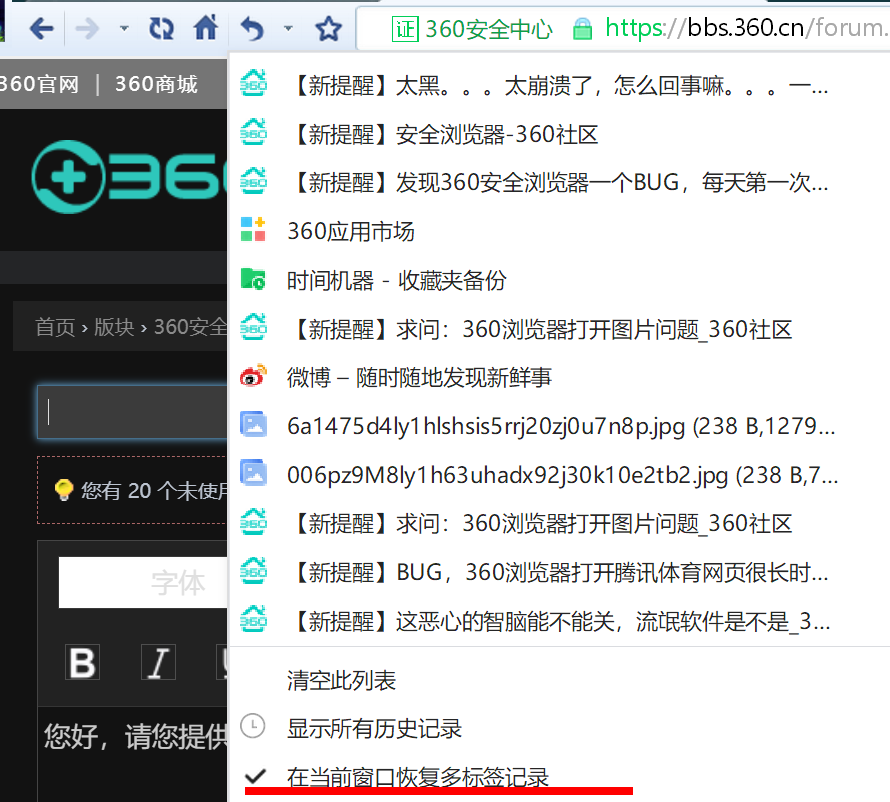Expand the dropdown next to the undo icon
890x802 pixels.
pyautogui.click(x=288, y=28)
